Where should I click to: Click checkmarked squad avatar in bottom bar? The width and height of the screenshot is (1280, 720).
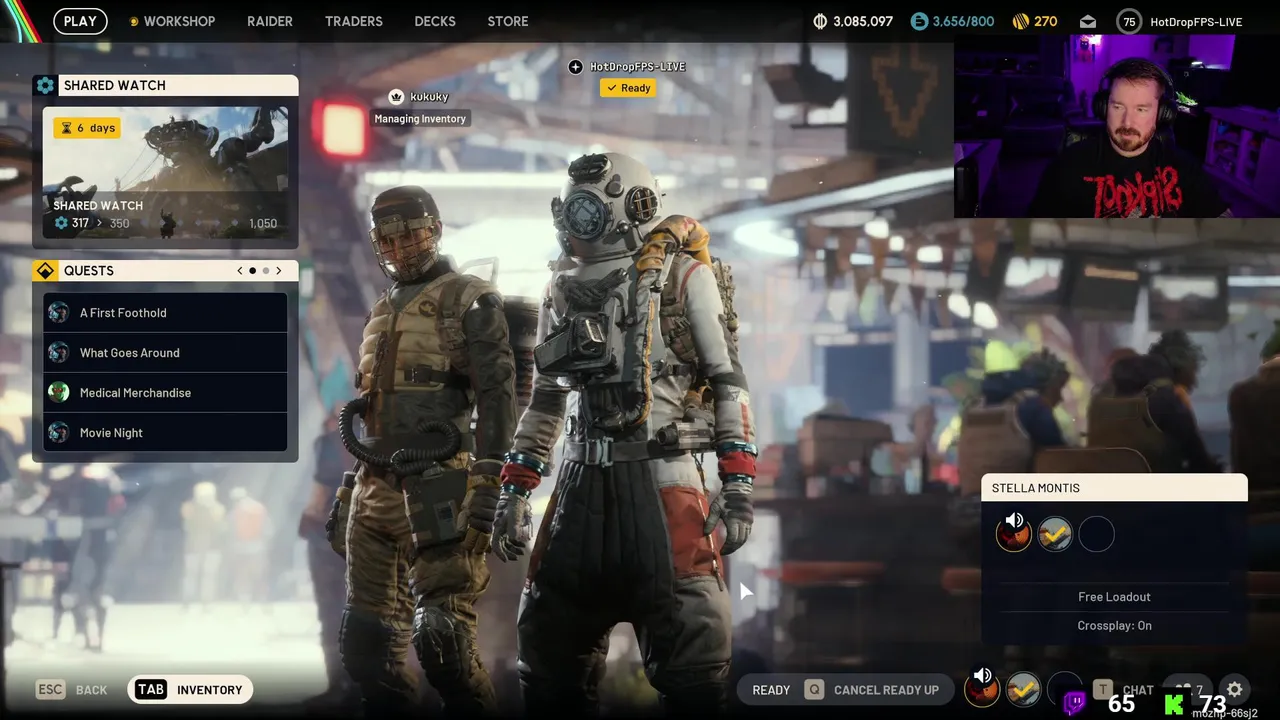coord(1023,689)
